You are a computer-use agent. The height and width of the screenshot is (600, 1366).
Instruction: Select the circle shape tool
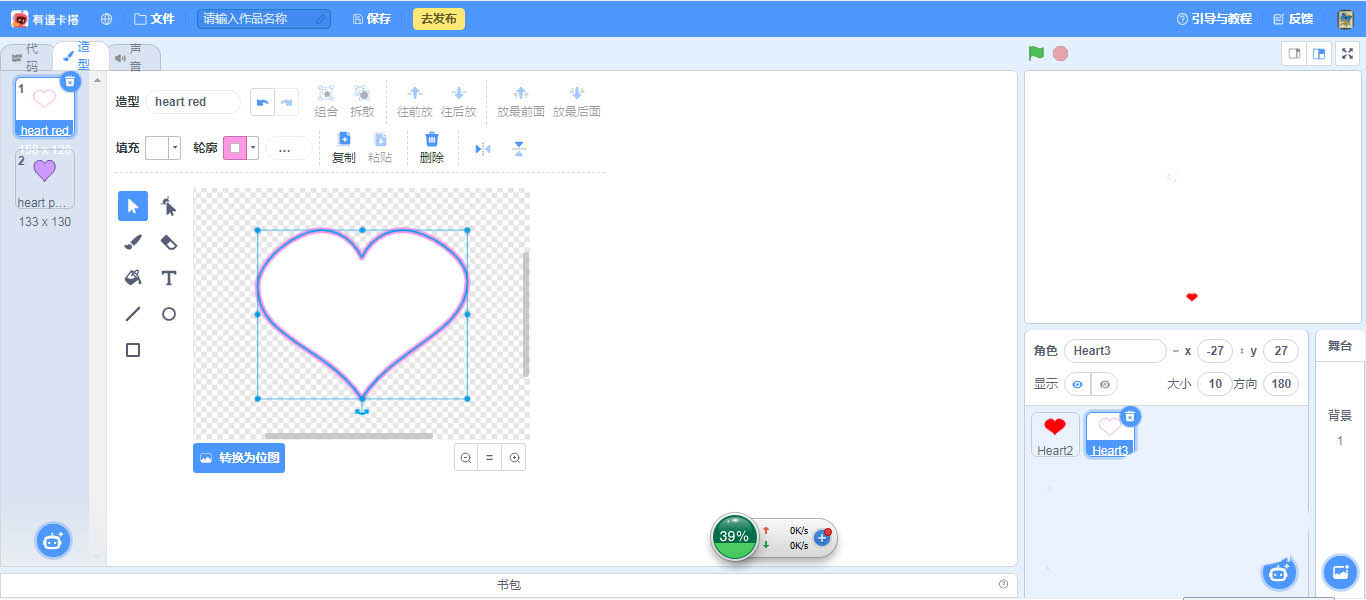(169, 314)
